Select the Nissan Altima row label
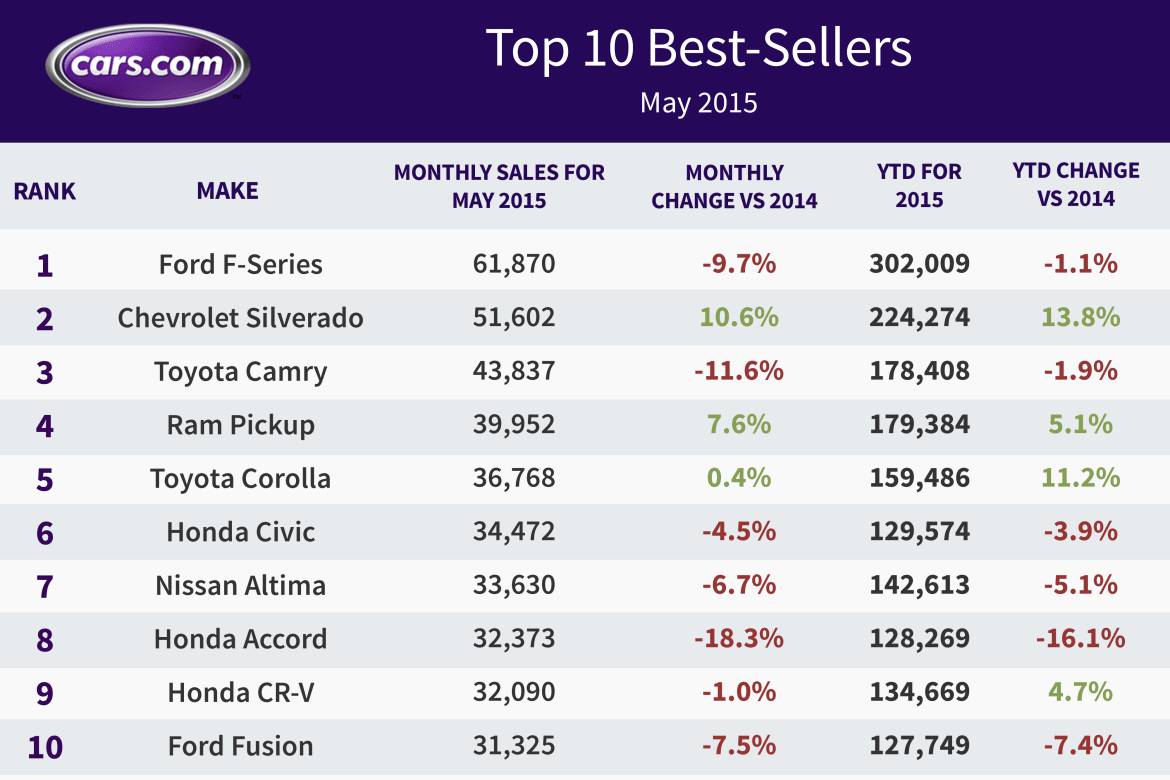 coord(240,586)
